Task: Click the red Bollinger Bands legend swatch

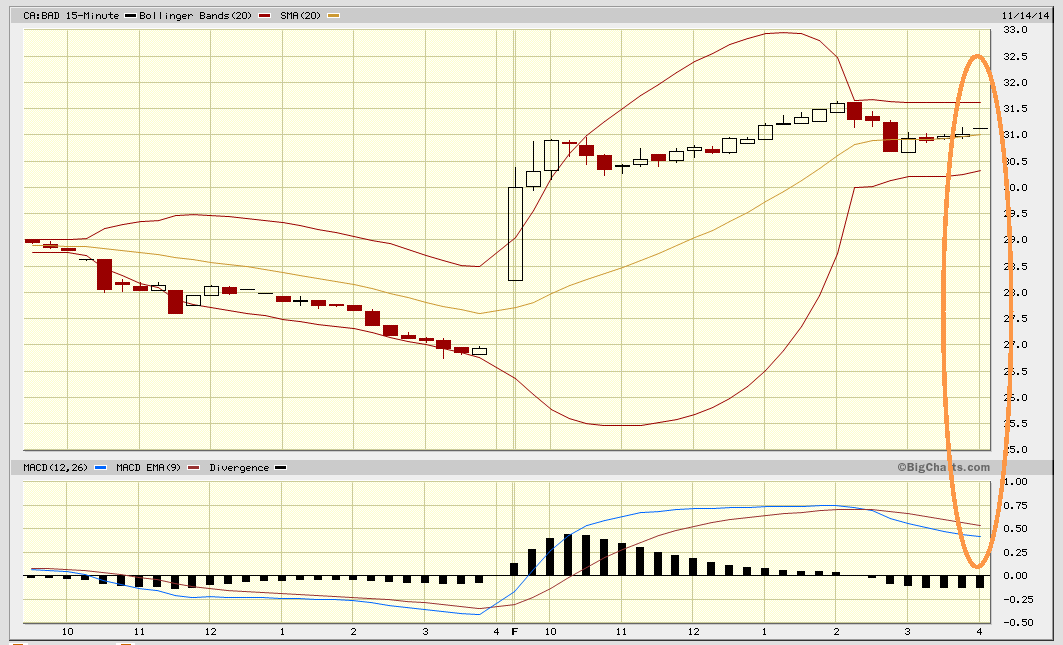Action: 264,16
